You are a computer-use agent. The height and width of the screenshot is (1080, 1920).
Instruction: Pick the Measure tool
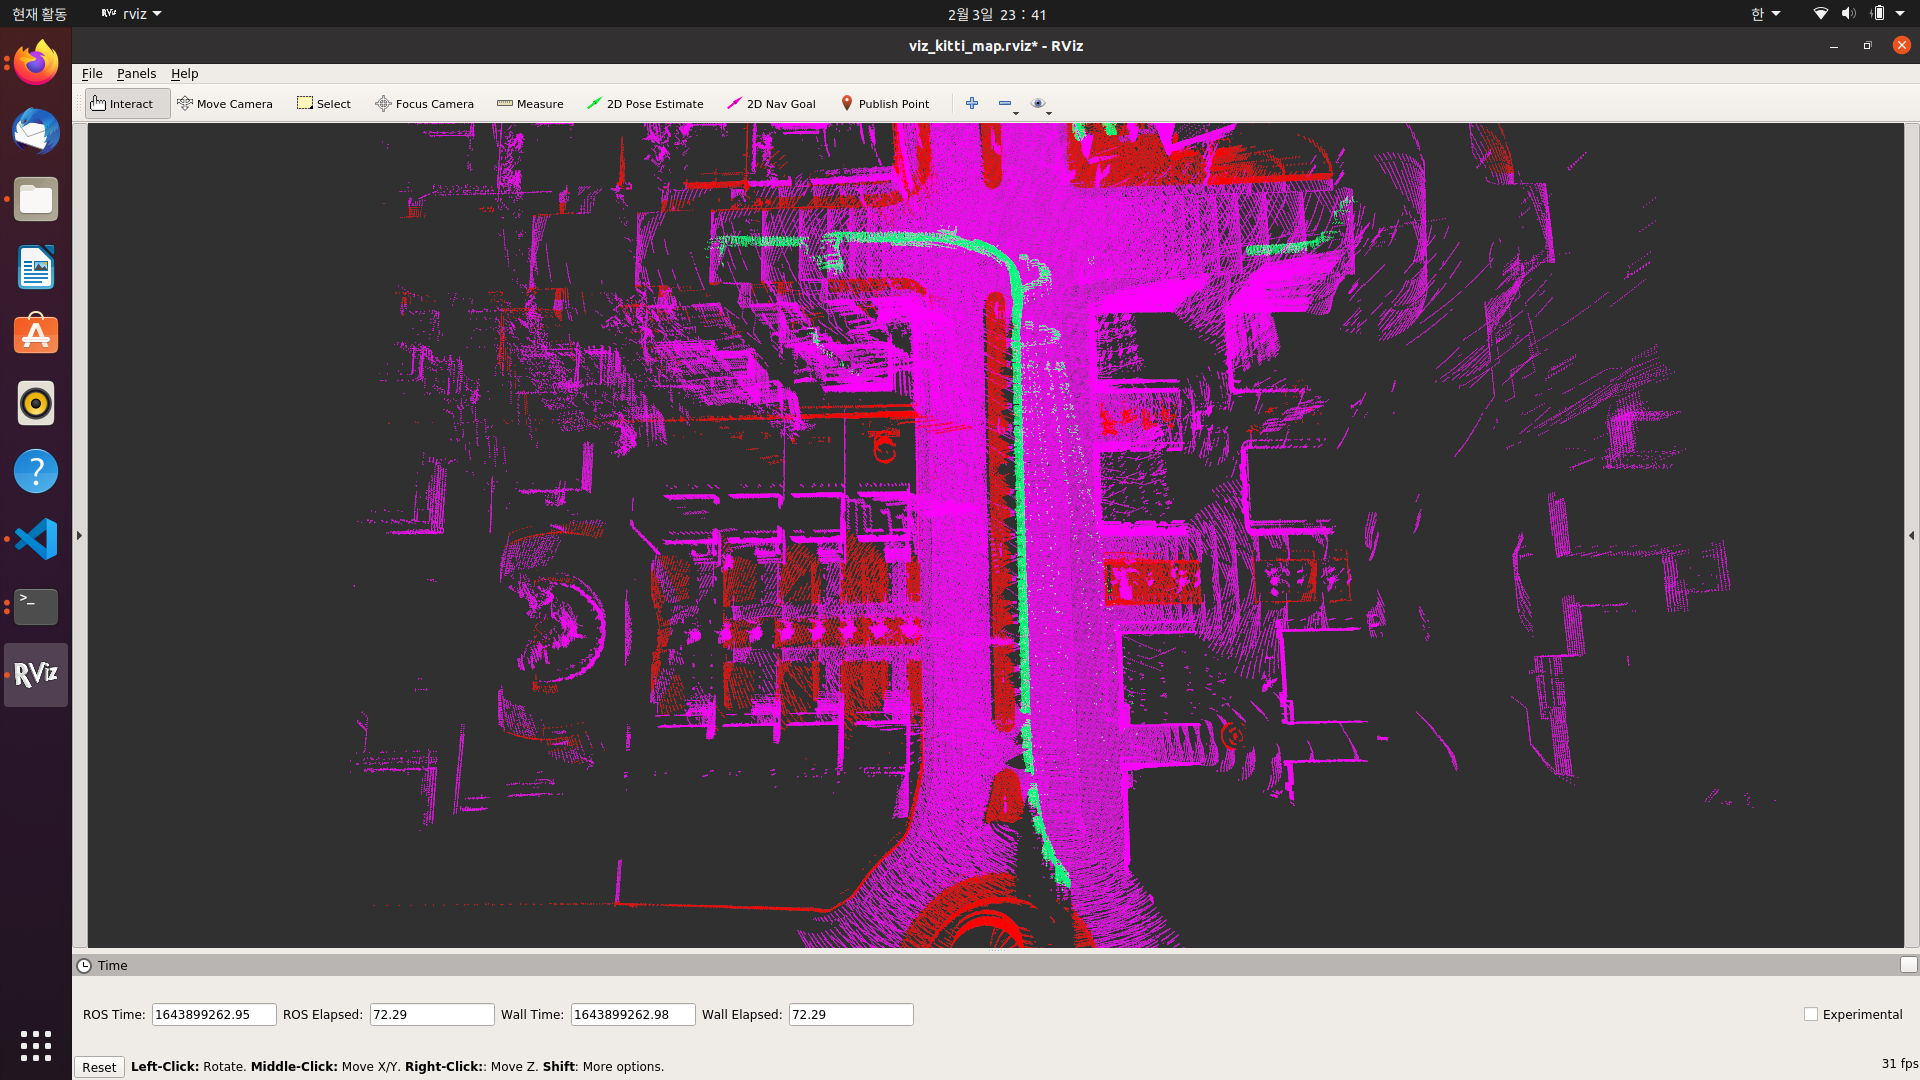point(530,104)
